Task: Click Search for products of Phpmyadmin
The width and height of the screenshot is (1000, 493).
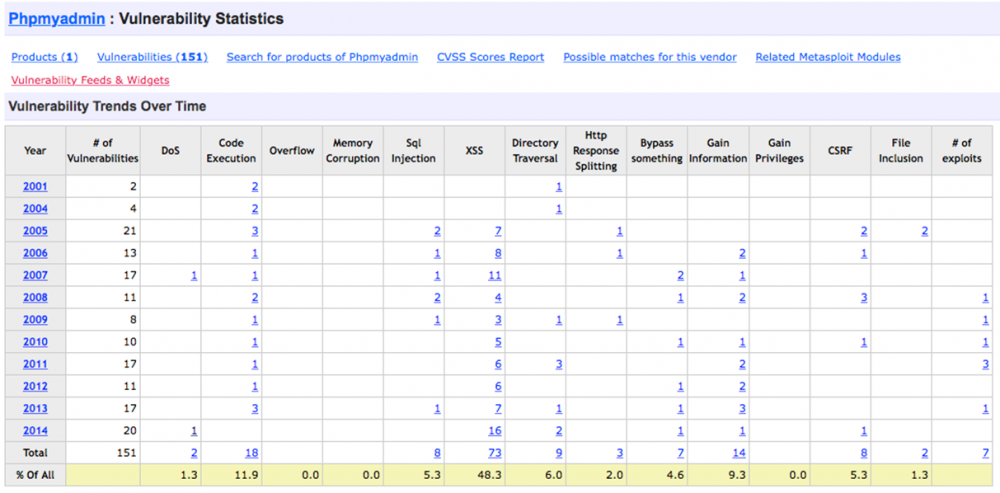Action: tap(322, 57)
